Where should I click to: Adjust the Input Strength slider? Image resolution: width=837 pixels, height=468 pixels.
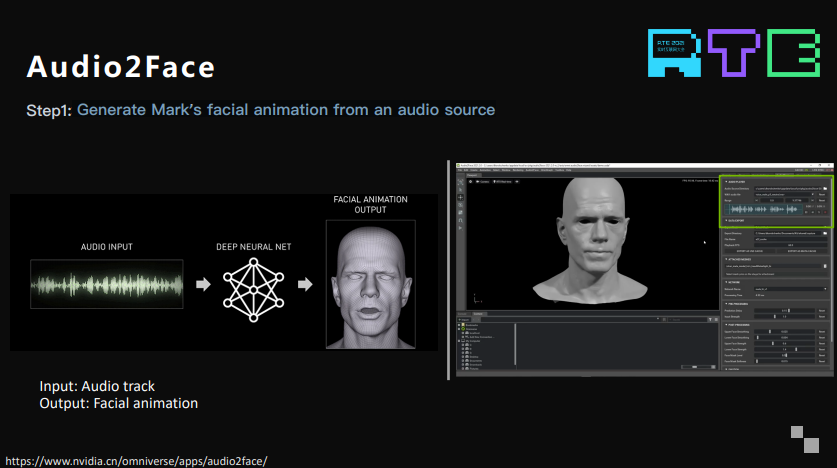click(x=784, y=316)
